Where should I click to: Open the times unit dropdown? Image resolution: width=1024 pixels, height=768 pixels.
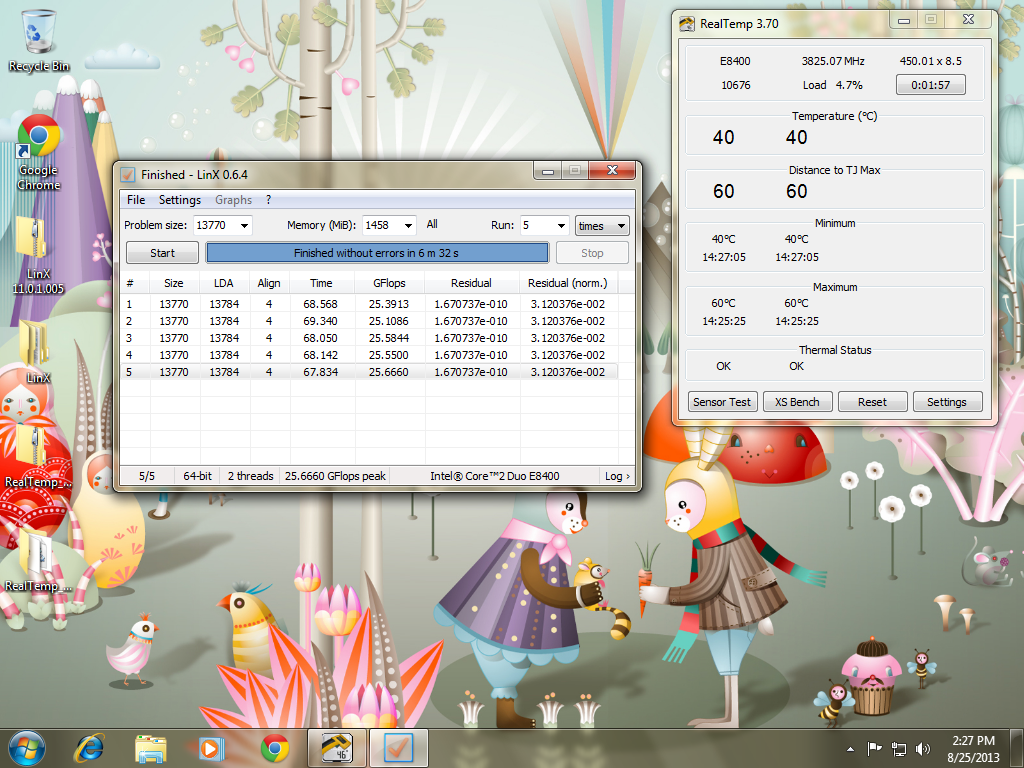(x=602, y=226)
